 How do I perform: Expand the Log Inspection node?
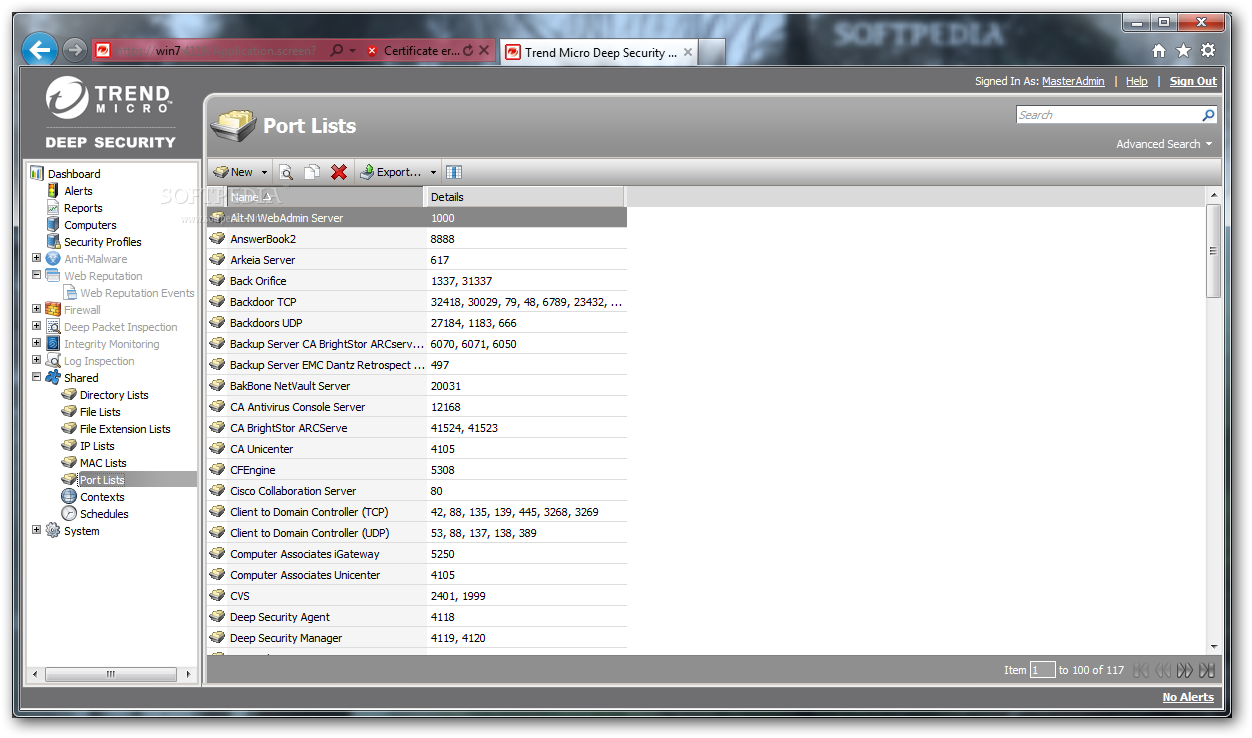point(37,360)
